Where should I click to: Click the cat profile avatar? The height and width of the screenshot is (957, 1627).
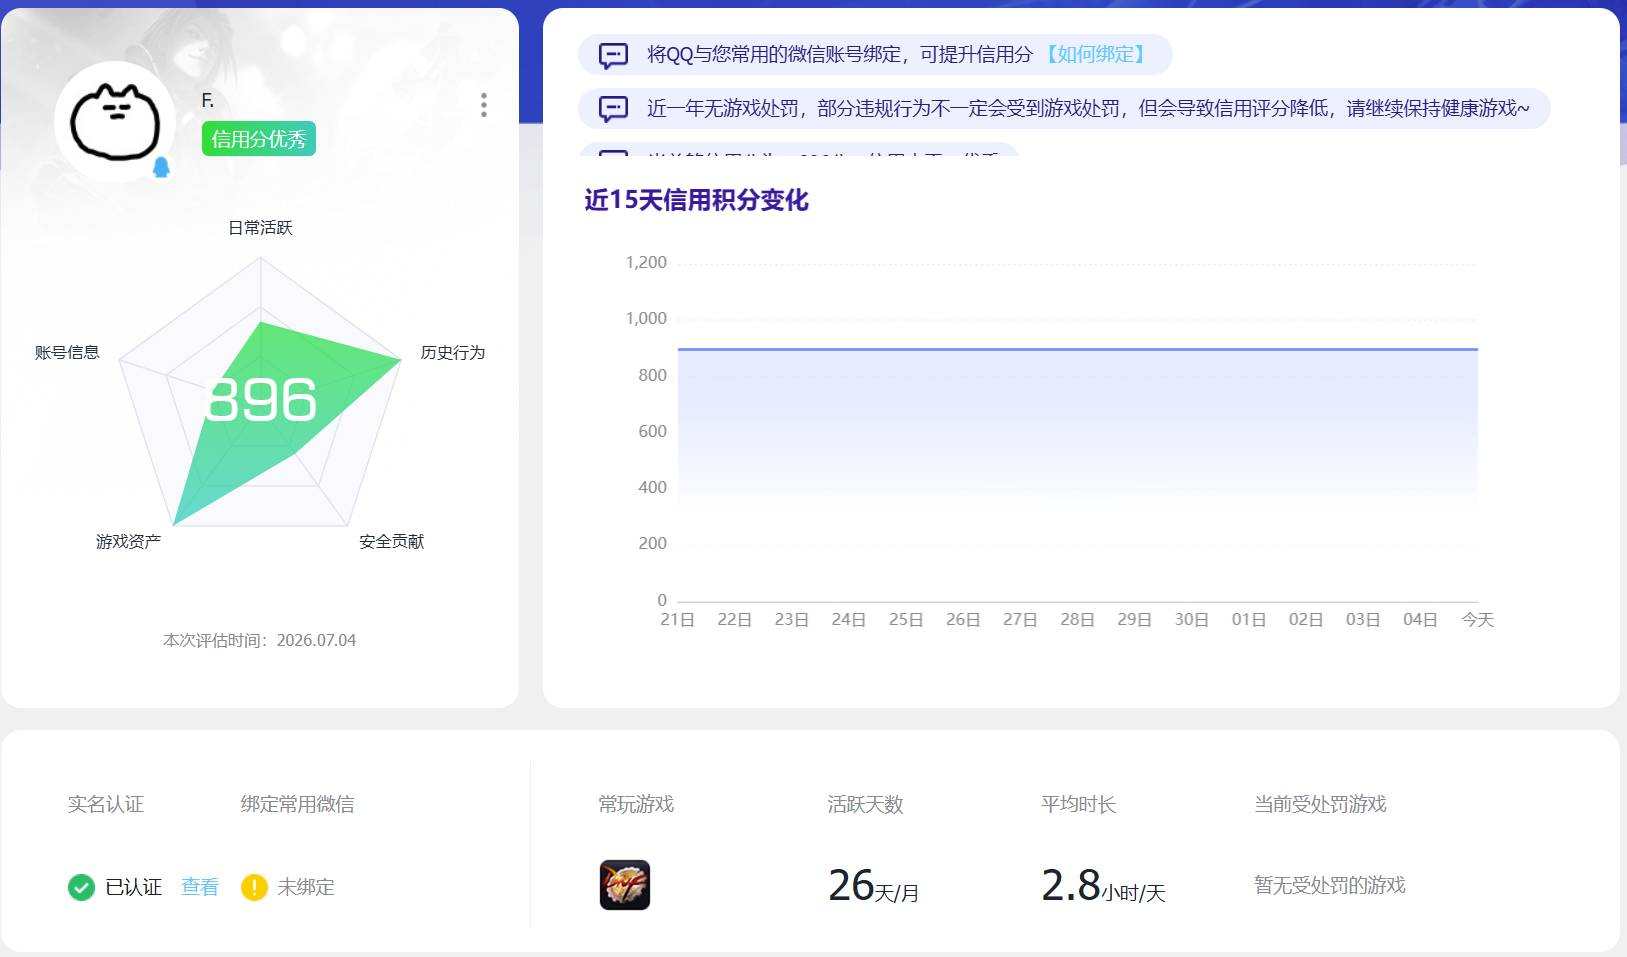(x=115, y=122)
